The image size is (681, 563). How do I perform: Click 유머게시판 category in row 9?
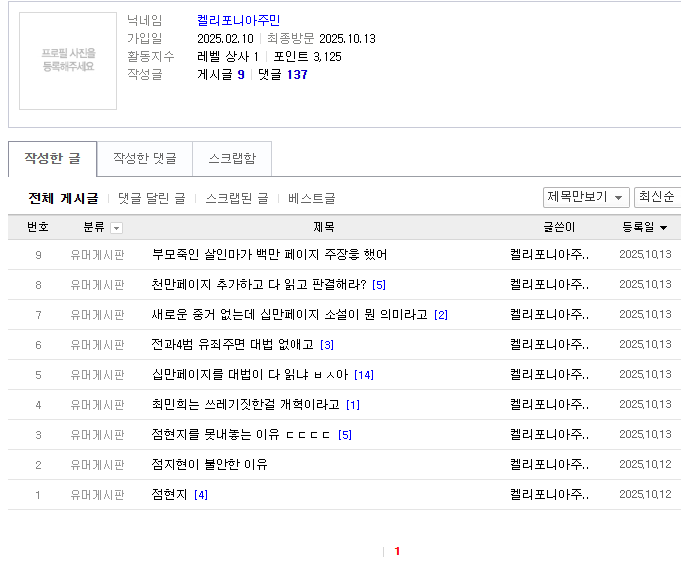(x=97, y=255)
